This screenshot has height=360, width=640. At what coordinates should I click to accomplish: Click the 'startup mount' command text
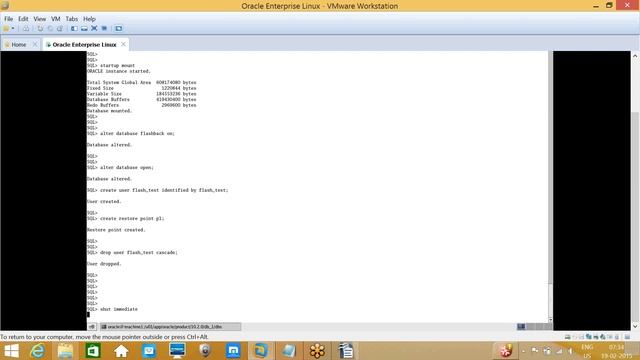[118, 65]
